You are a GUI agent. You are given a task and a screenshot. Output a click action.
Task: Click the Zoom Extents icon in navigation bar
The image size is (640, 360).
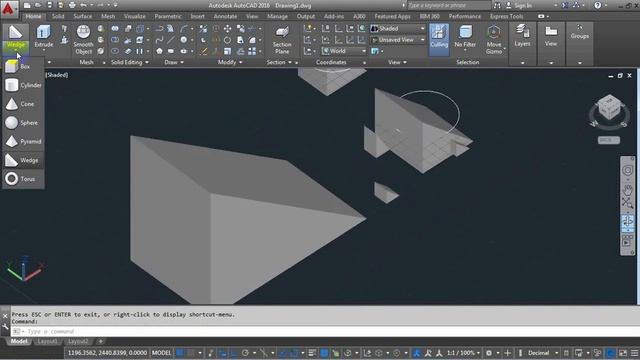[627, 202]
